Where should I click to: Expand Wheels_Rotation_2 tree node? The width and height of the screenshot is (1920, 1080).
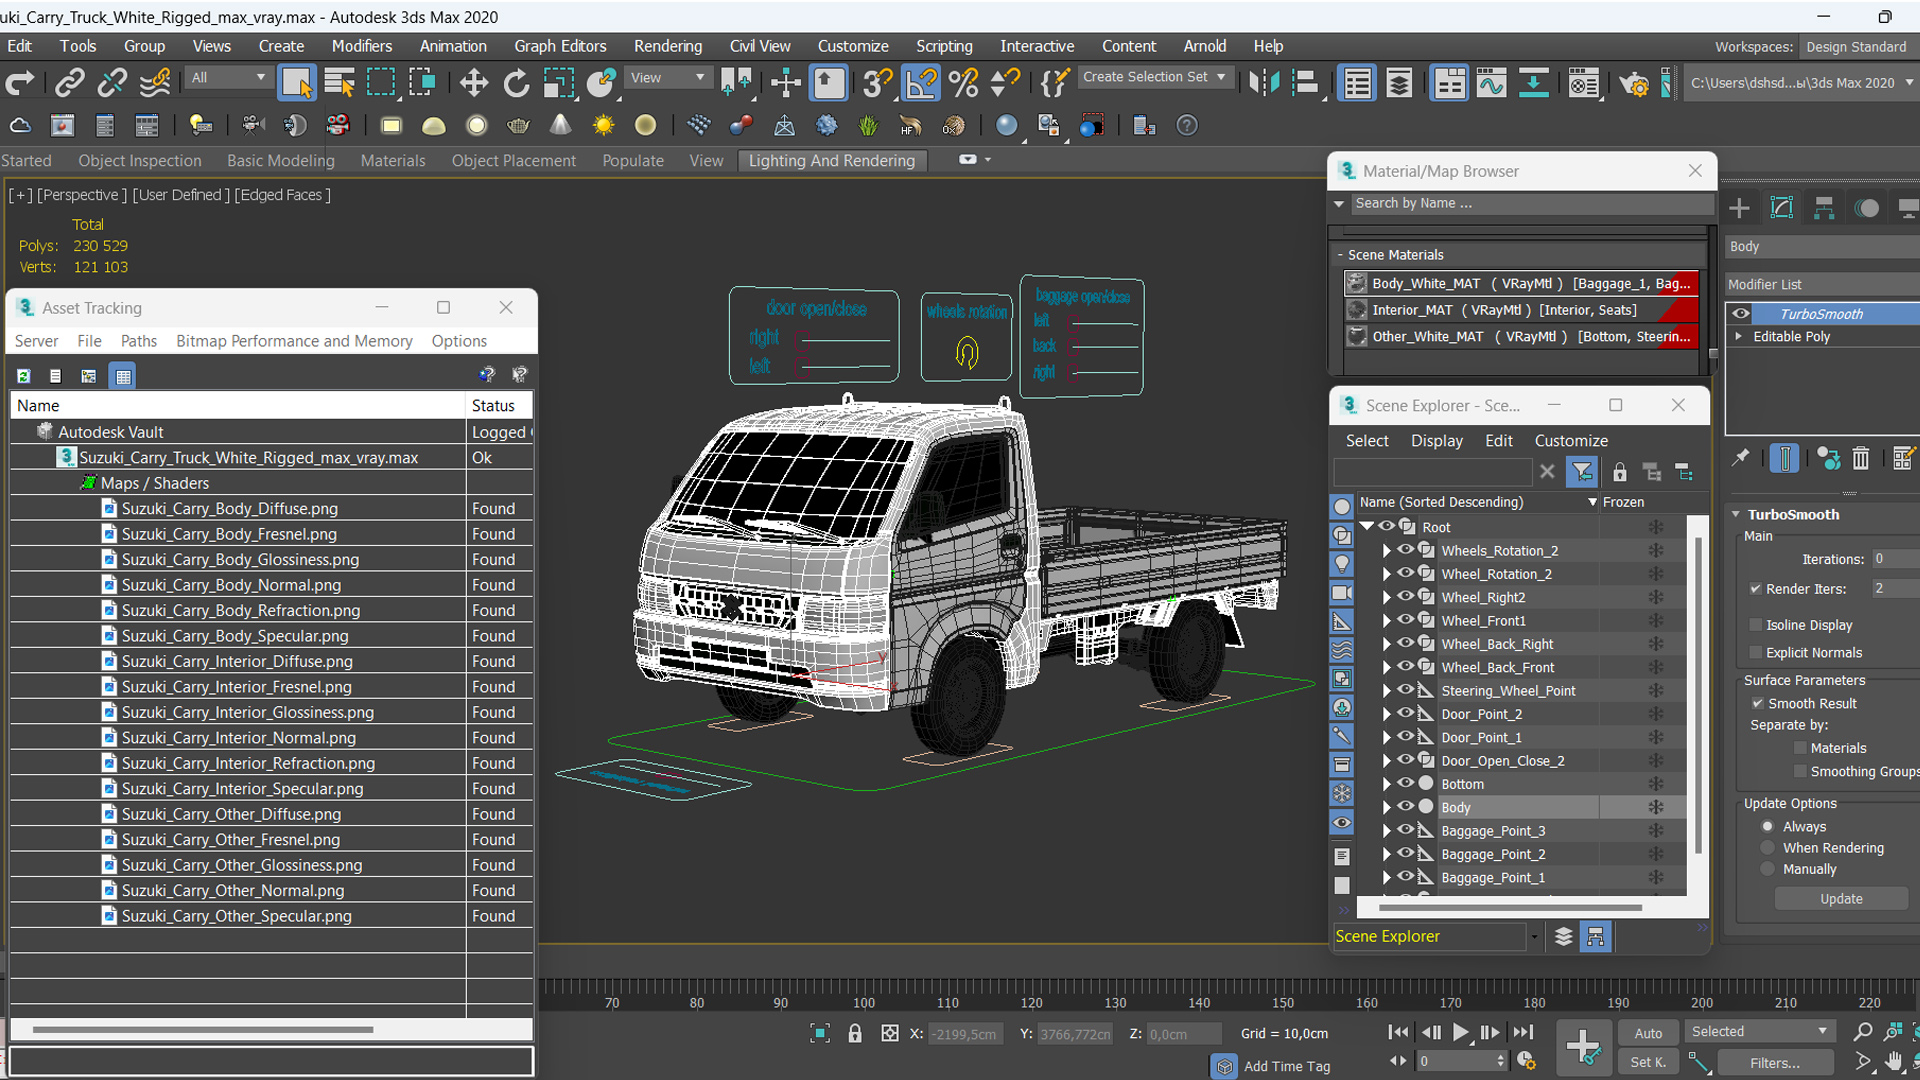click(x=1386, y=550)
